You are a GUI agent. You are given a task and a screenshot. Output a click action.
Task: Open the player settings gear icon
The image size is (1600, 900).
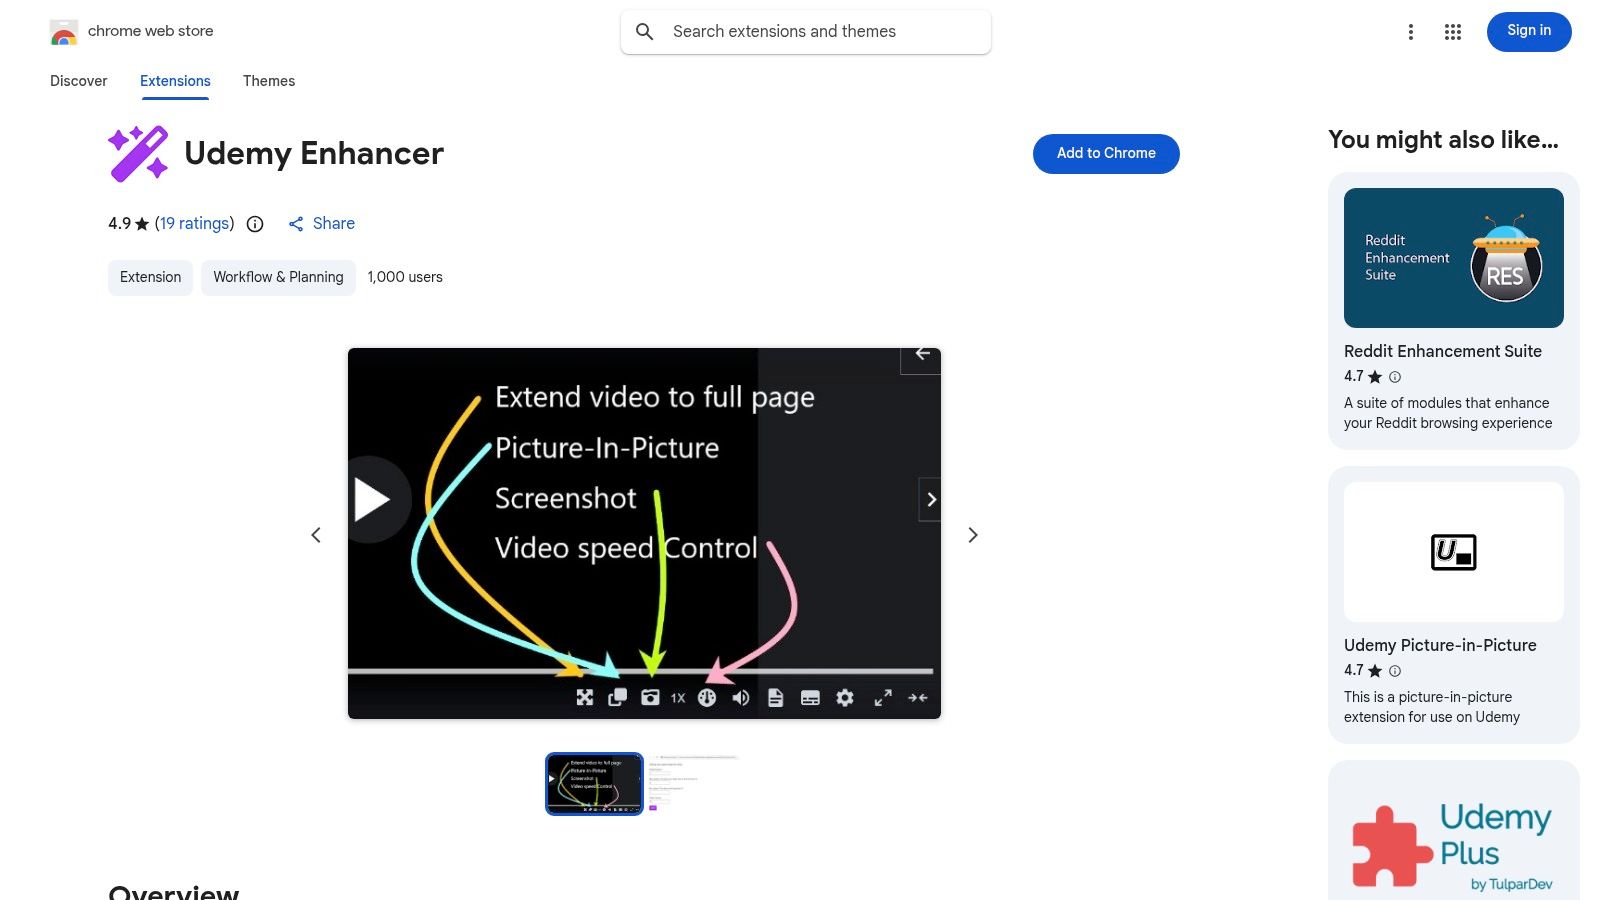[x=845, y=697]
